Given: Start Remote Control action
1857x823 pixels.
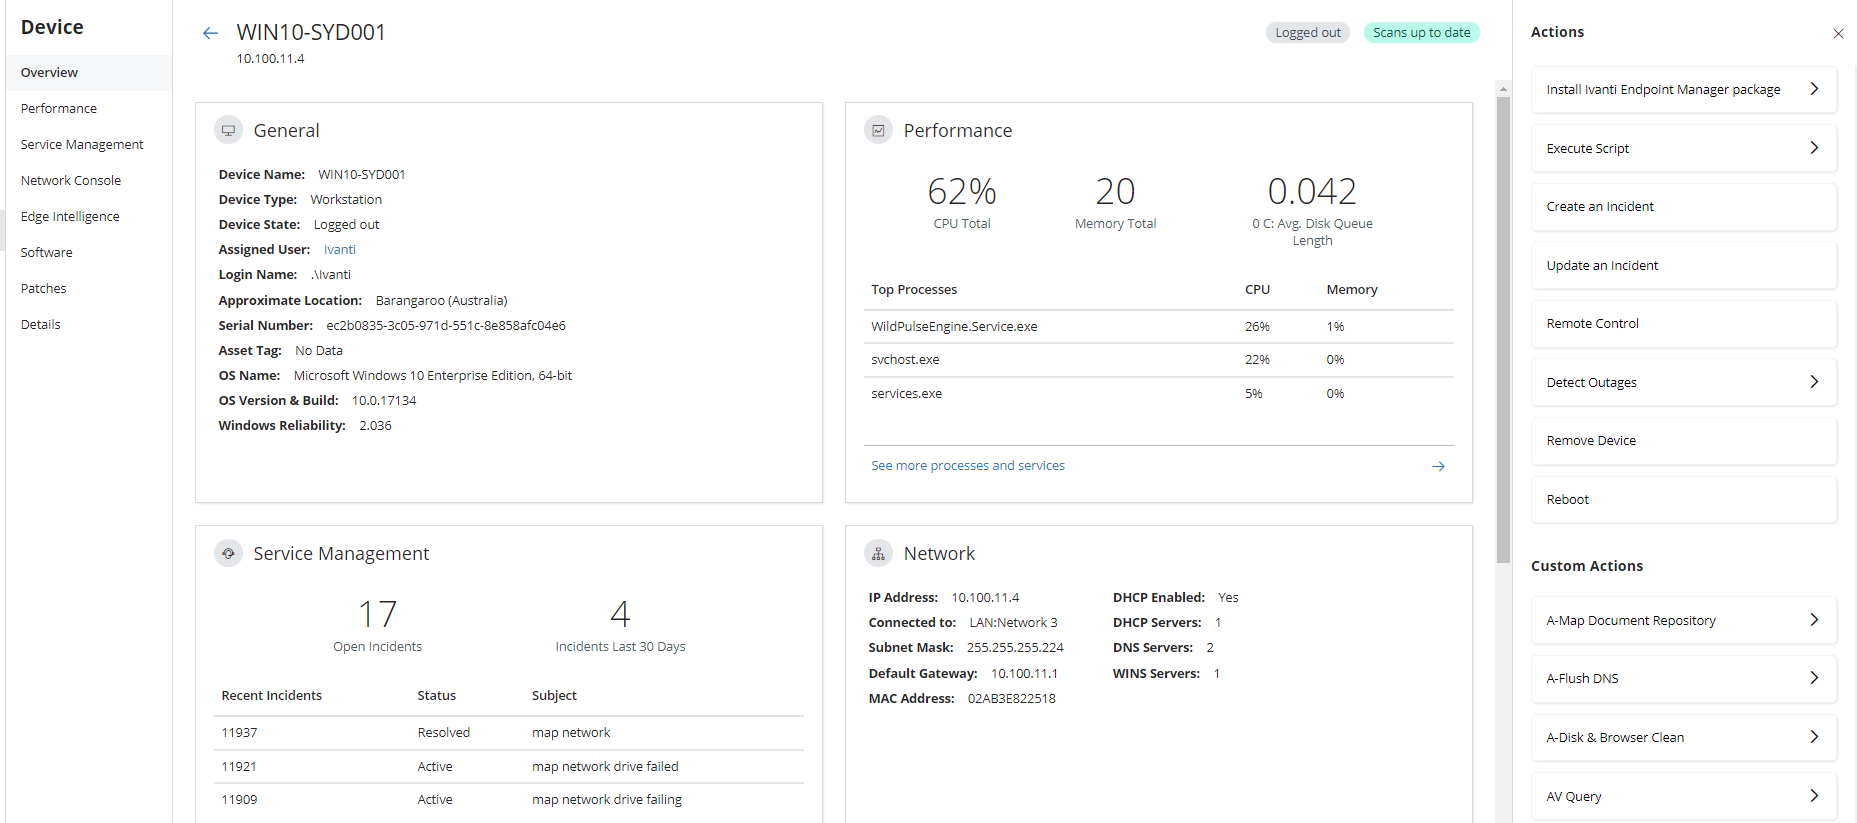Looking at the screenshot, I should point(1684,324).
